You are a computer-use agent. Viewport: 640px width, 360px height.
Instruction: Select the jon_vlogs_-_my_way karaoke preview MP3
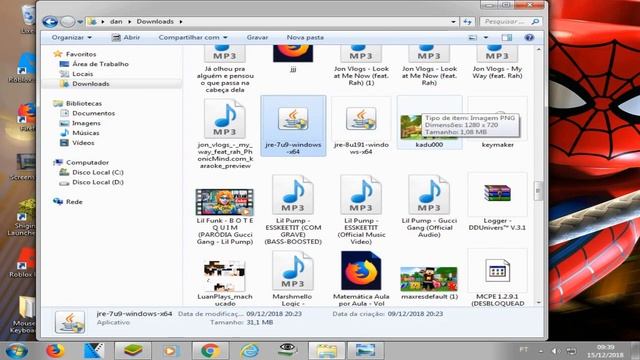pos(225,134)
